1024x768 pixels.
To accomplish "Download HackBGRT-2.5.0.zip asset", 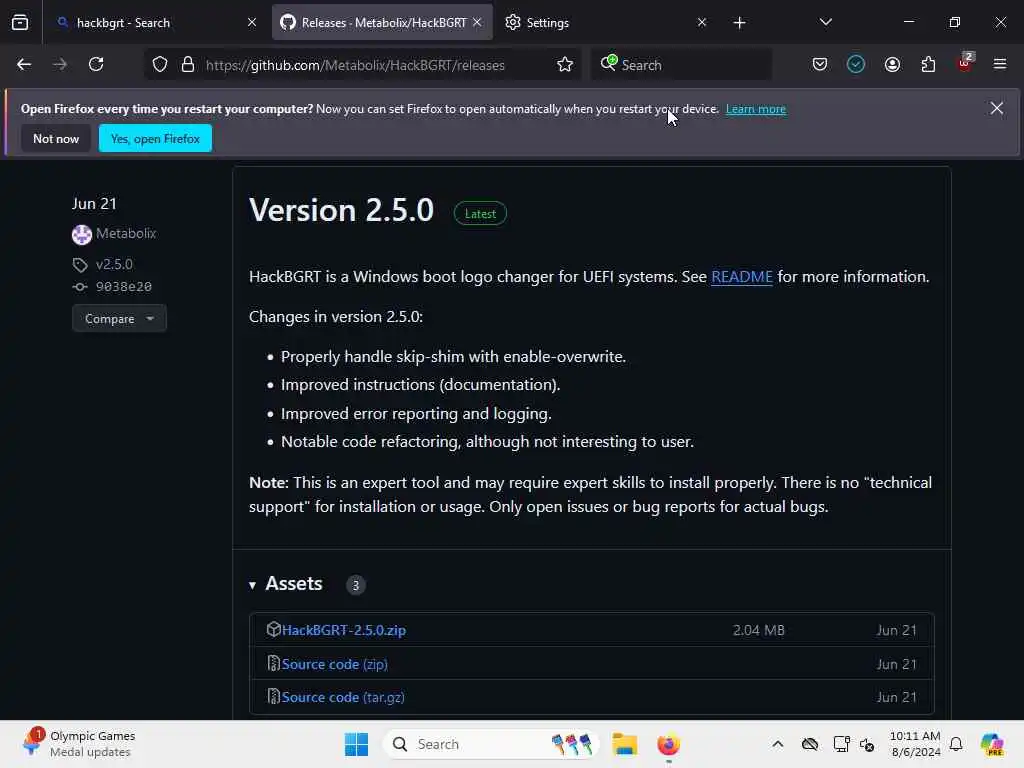I will tap(344, 630).
